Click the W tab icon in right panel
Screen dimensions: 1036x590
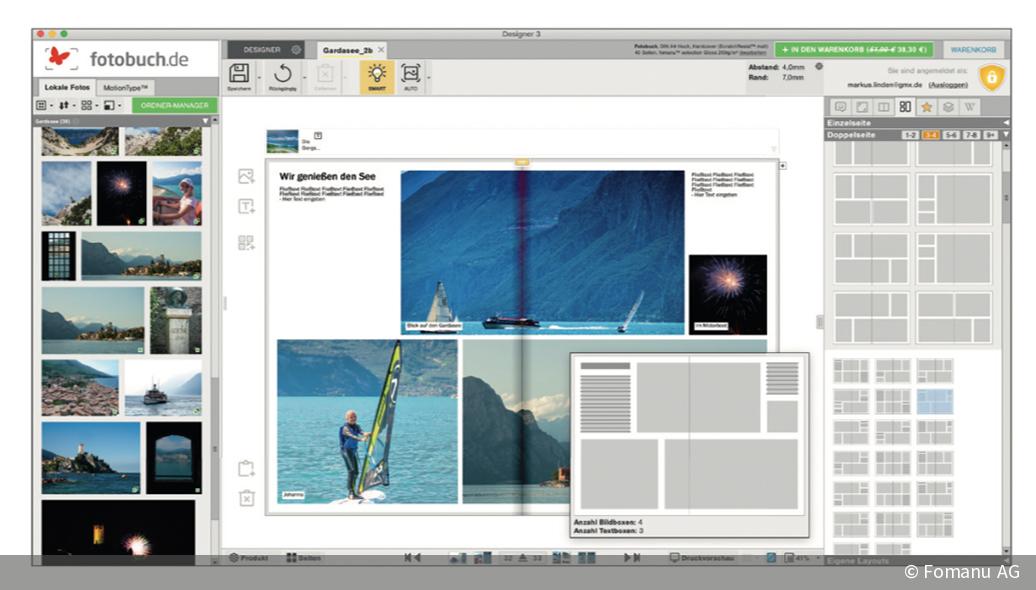(x=969, y=107)
